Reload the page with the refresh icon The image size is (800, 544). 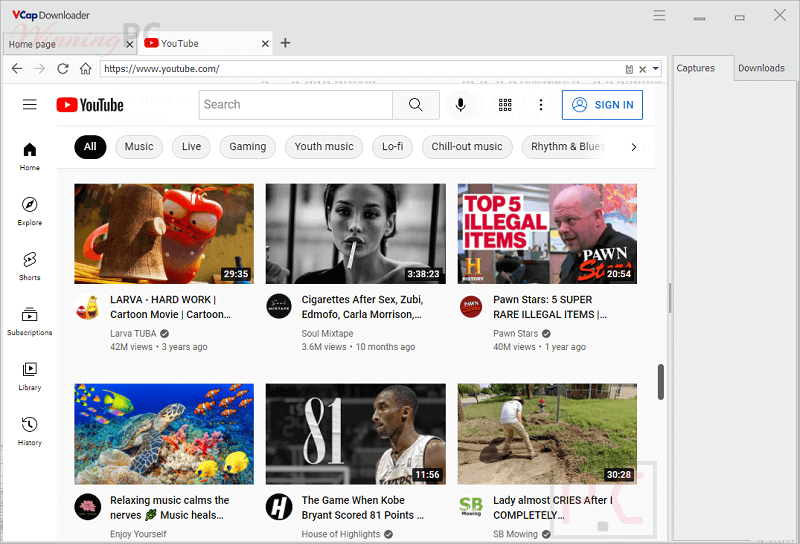click(x=63, y=69)
